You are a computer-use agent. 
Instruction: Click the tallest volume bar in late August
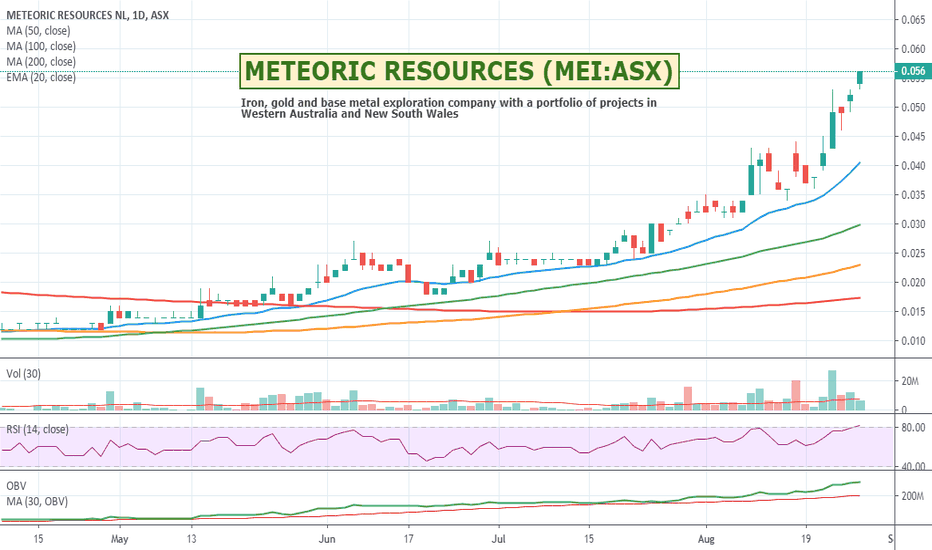click(x=832, y=390)
